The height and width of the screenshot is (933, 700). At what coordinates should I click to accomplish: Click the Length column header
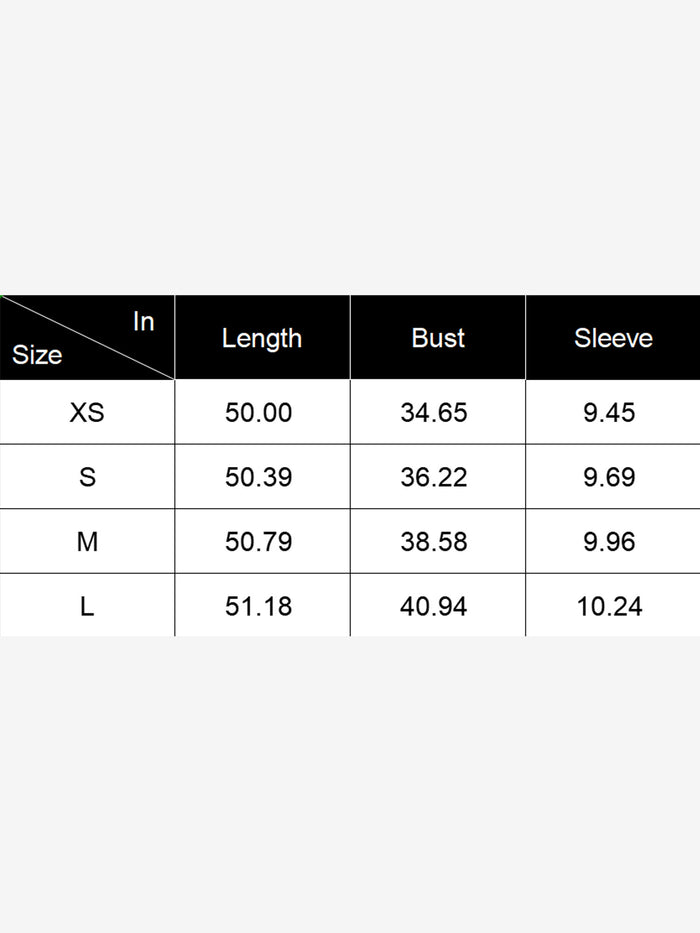pyautogui.click(x=262, y=338)
